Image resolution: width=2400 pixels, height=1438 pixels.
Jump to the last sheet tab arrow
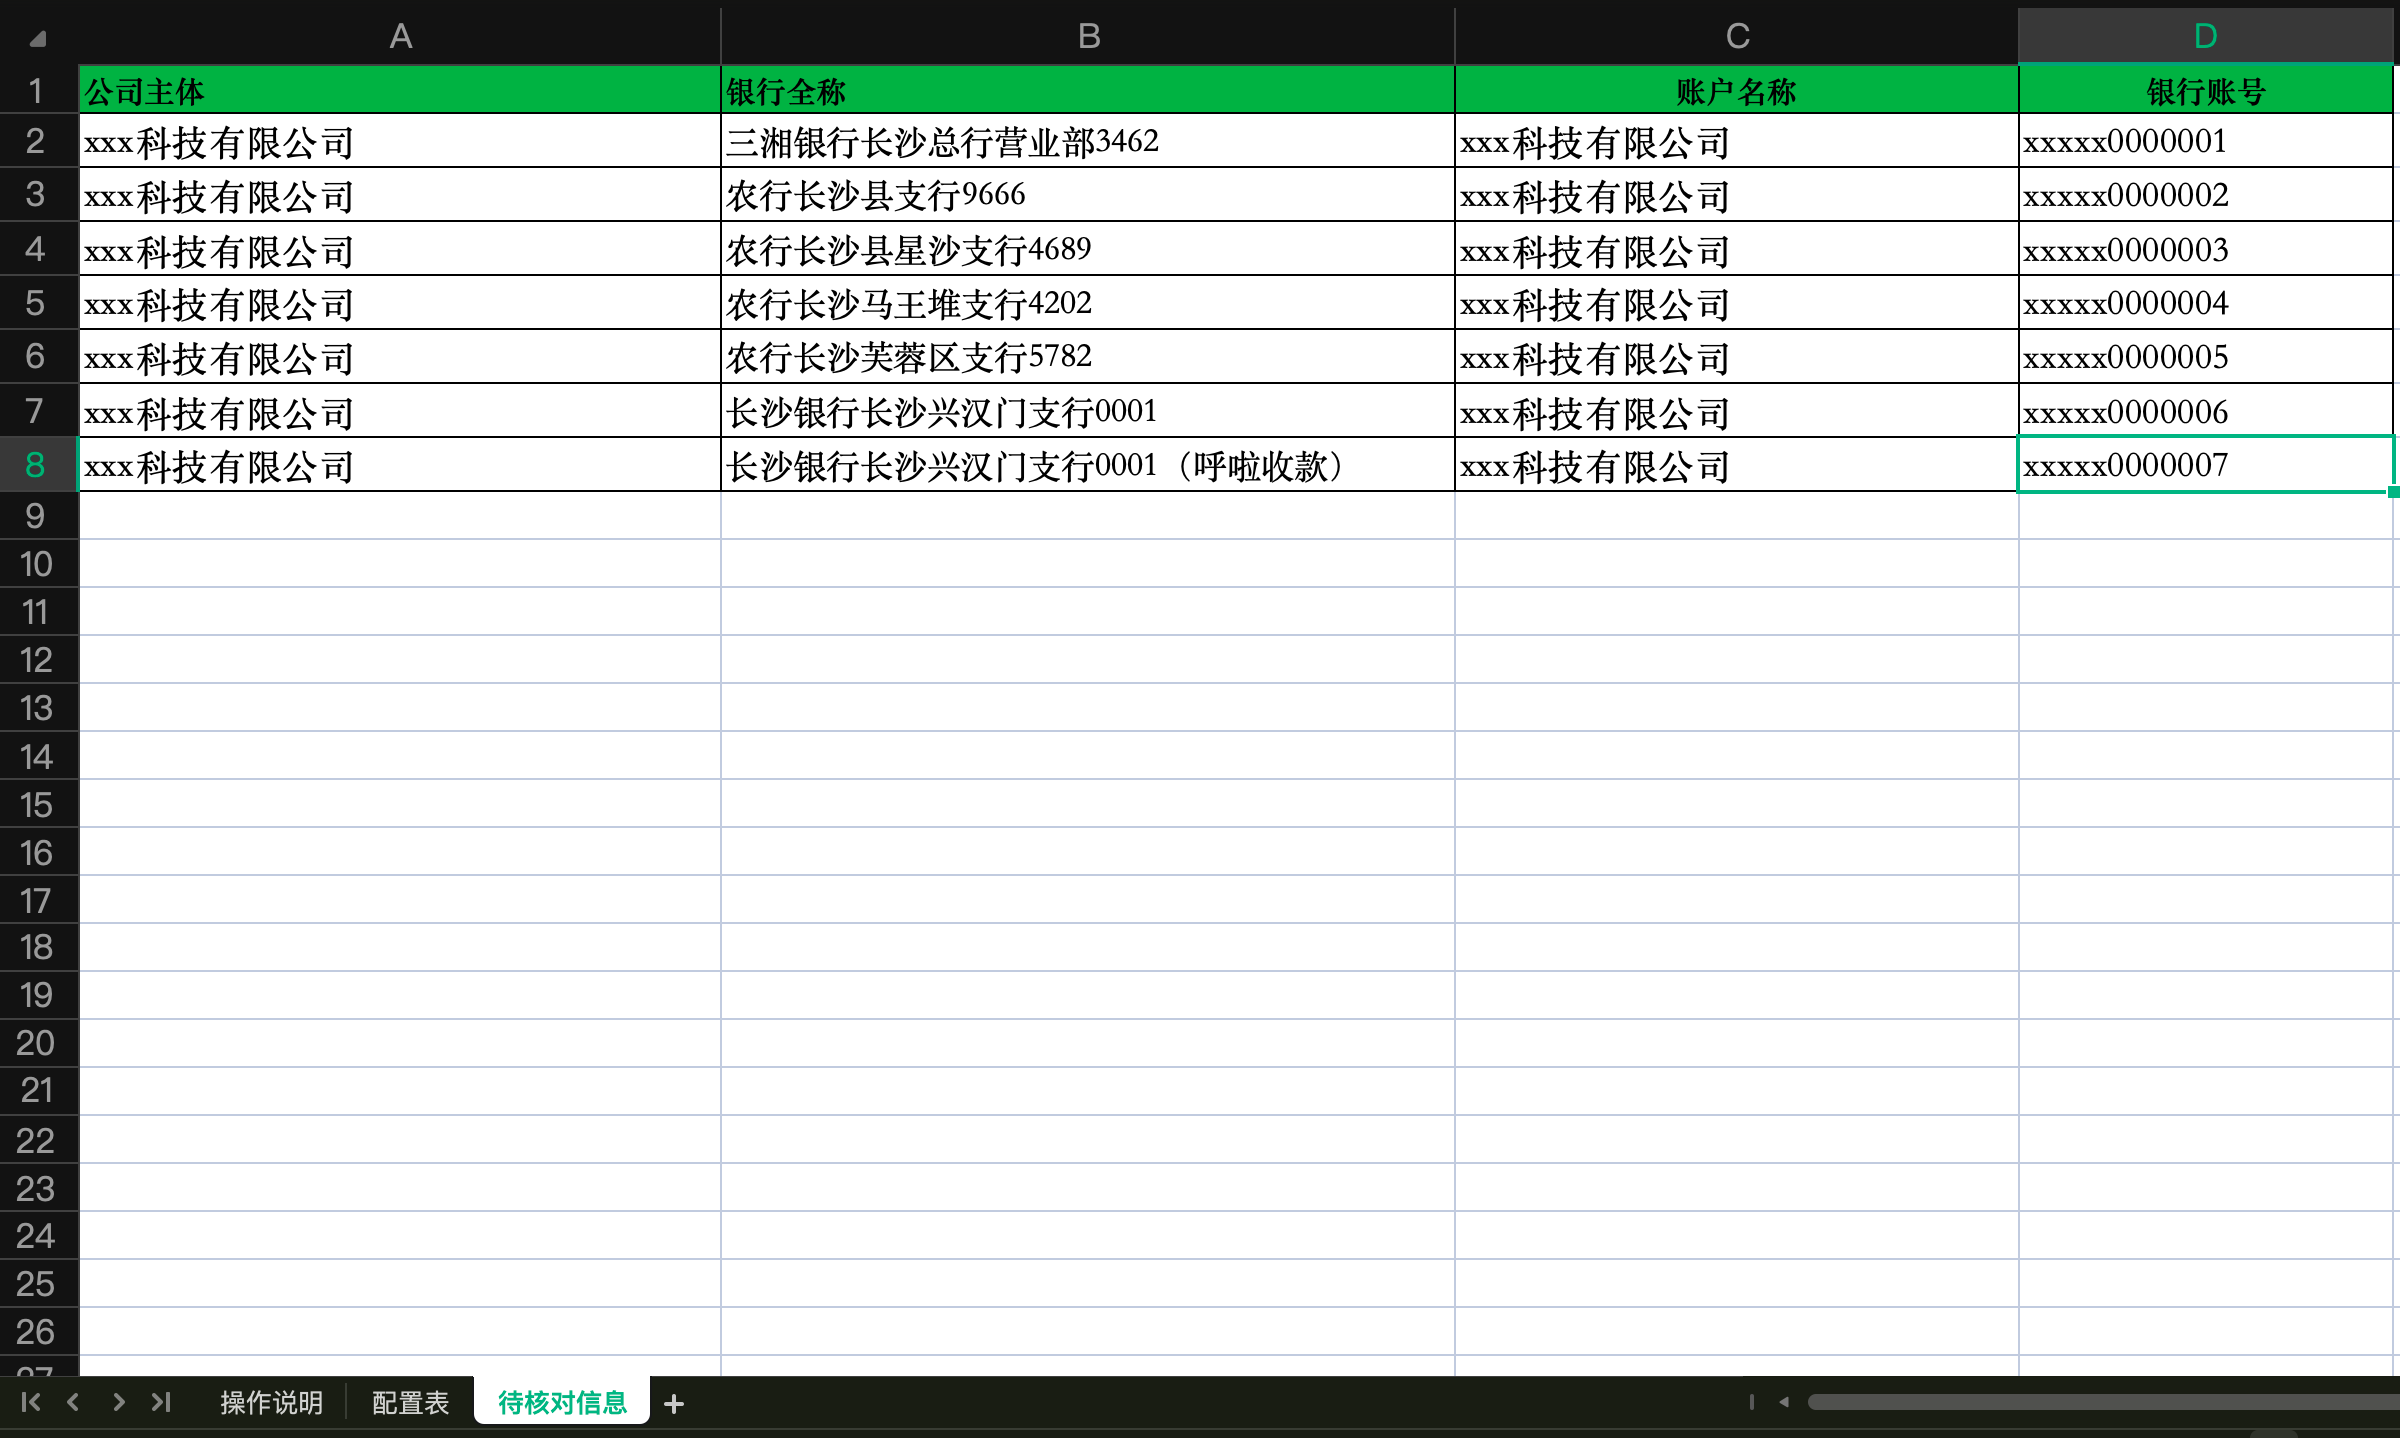coord(161,1402)
